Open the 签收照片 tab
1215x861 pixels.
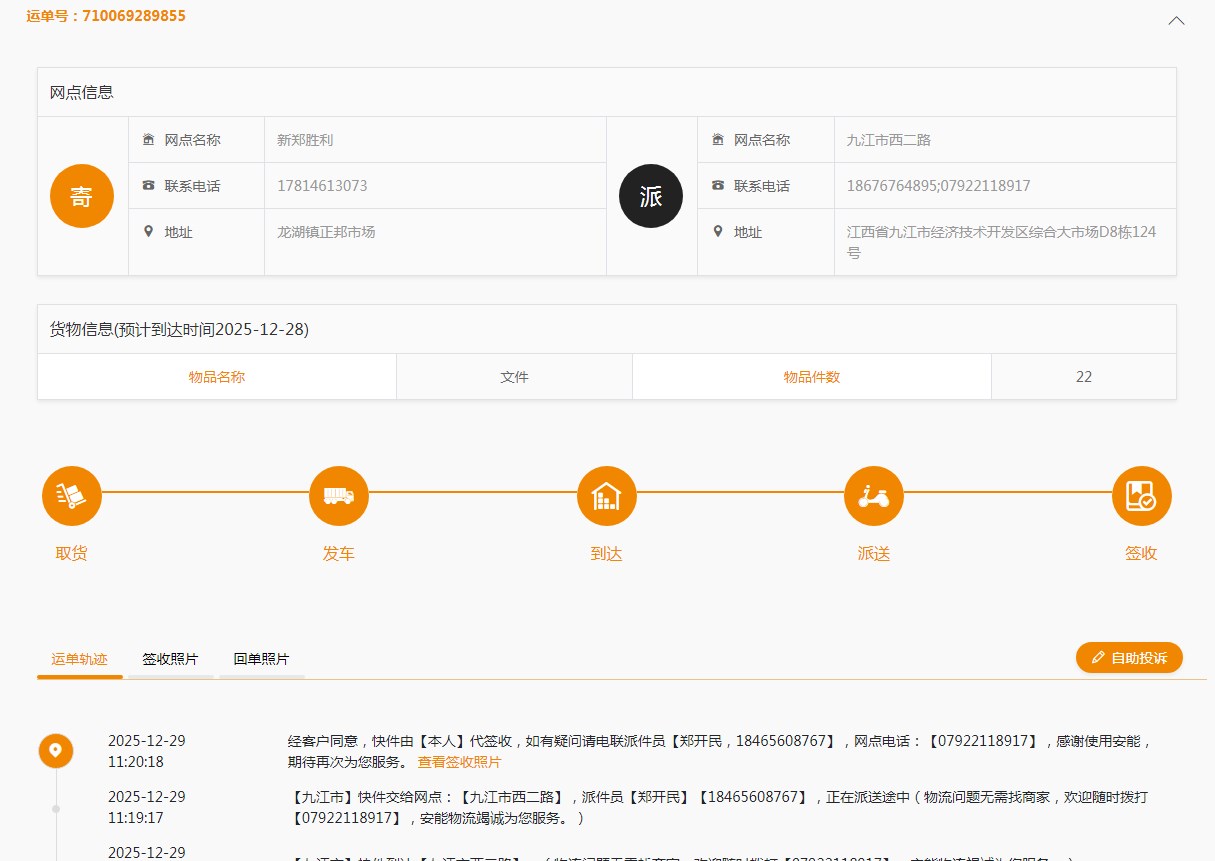170,659
